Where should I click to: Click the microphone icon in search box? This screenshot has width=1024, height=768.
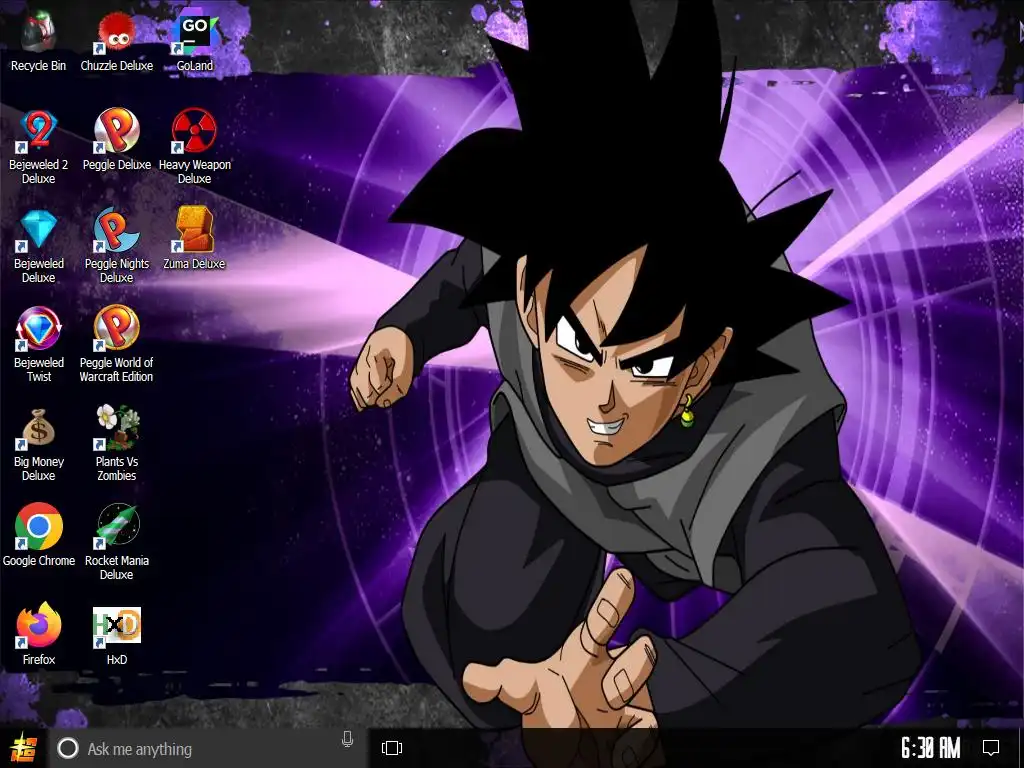[x=347, y=739]
